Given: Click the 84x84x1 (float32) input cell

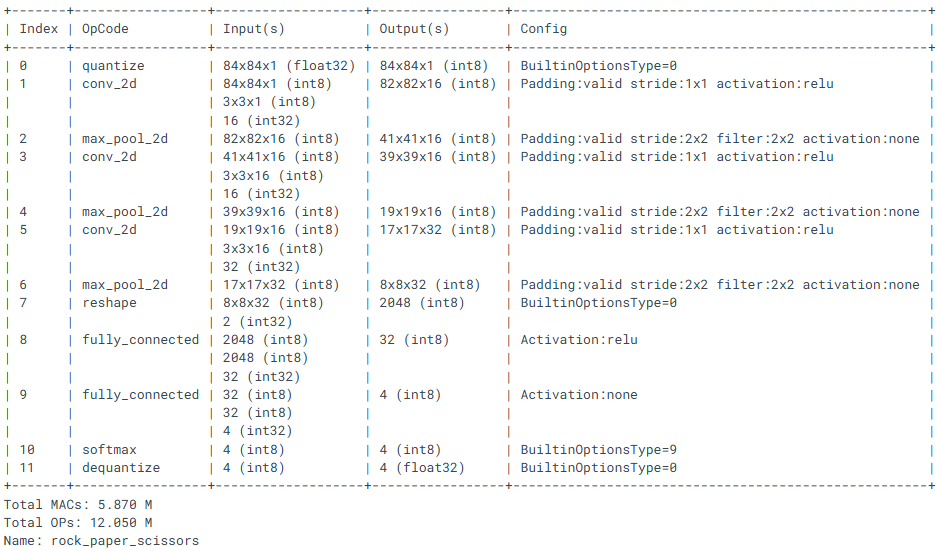Looking at the screenshot, I should (x=289, y=66).
